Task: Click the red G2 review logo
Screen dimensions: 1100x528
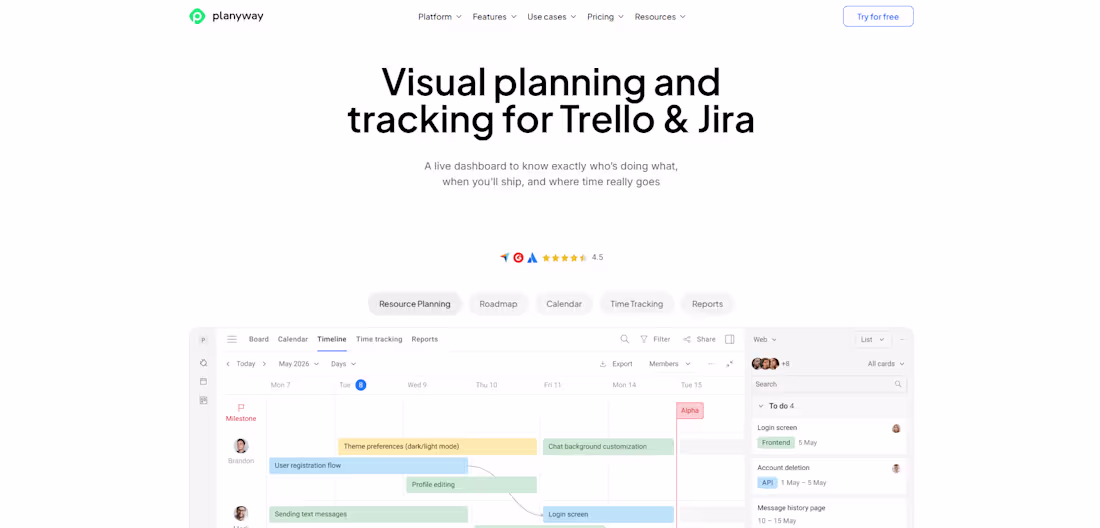Action: [518, 257]
